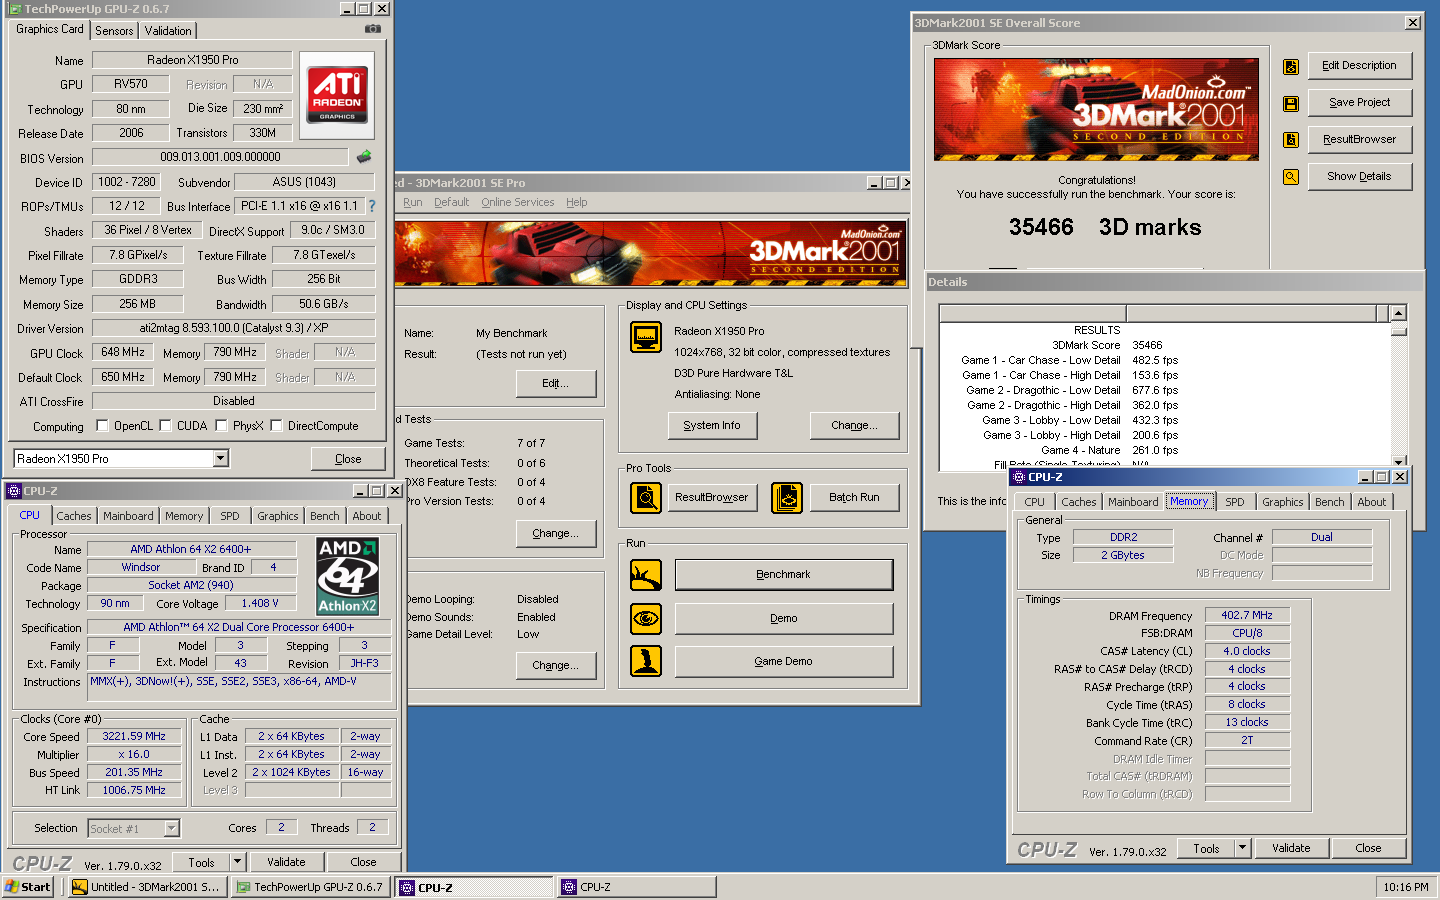Click the Bench tab in left CPU-Z

pyautogui.click(x=324, y=516)
